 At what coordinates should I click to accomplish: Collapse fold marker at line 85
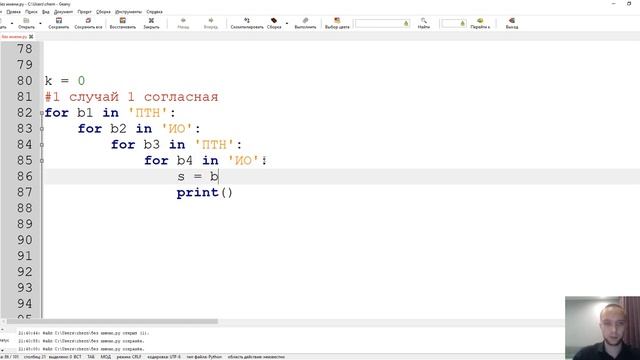coord(42,161)
